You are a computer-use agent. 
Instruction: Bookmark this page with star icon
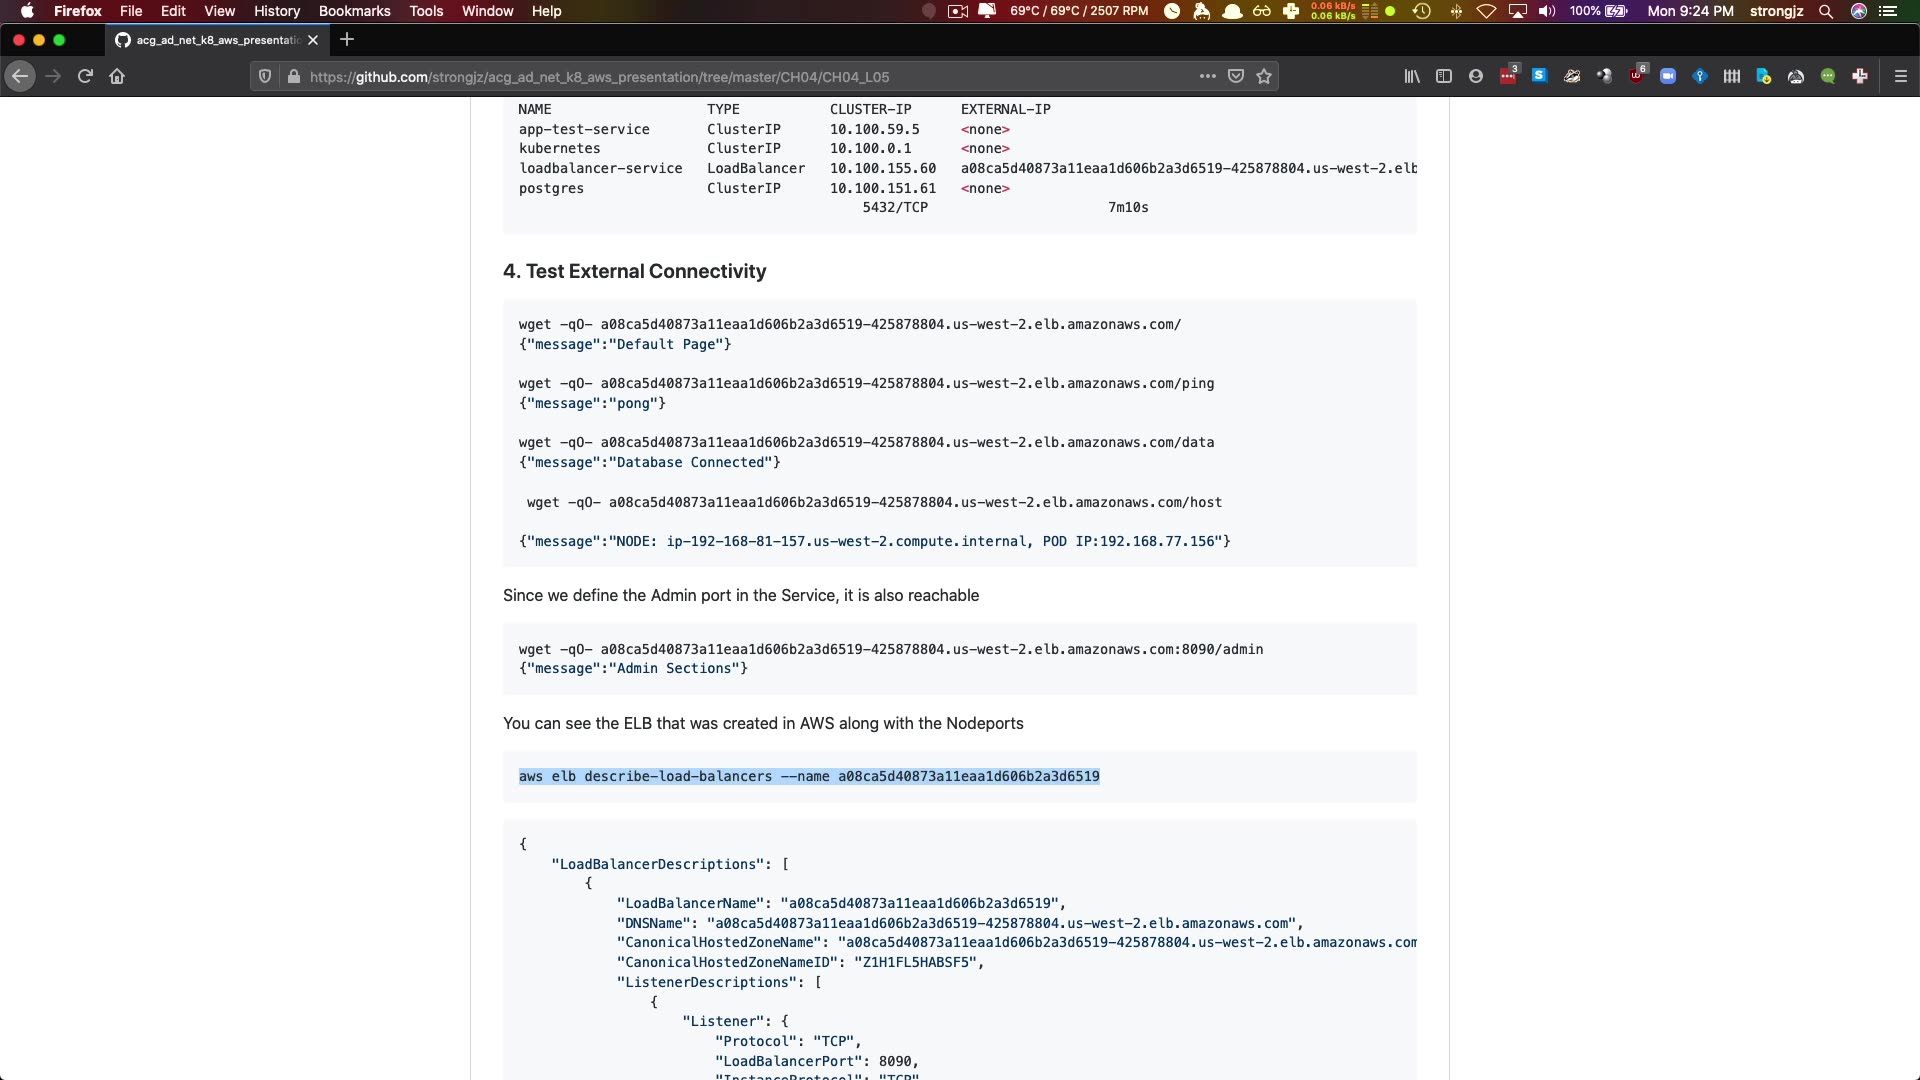click(1264, 76)
